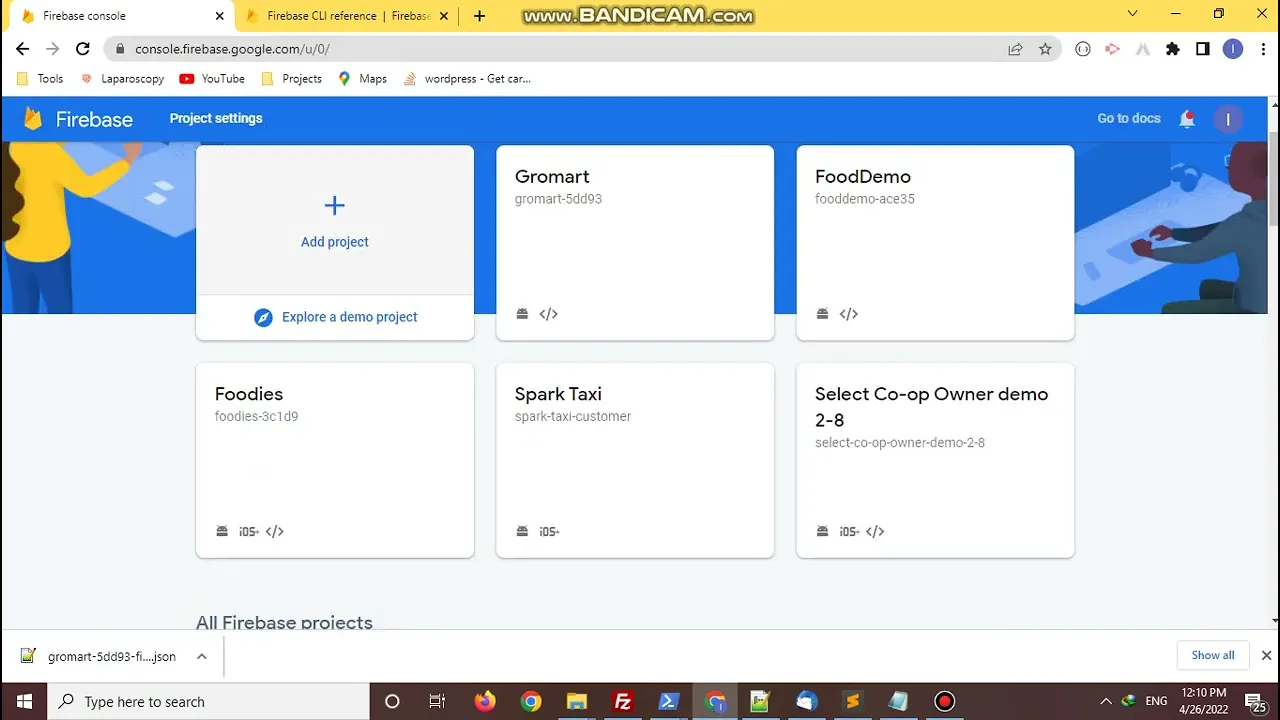The image size is (1280, 720).
Task: Open the Spark Taxi project card
Action: point(635,460)
